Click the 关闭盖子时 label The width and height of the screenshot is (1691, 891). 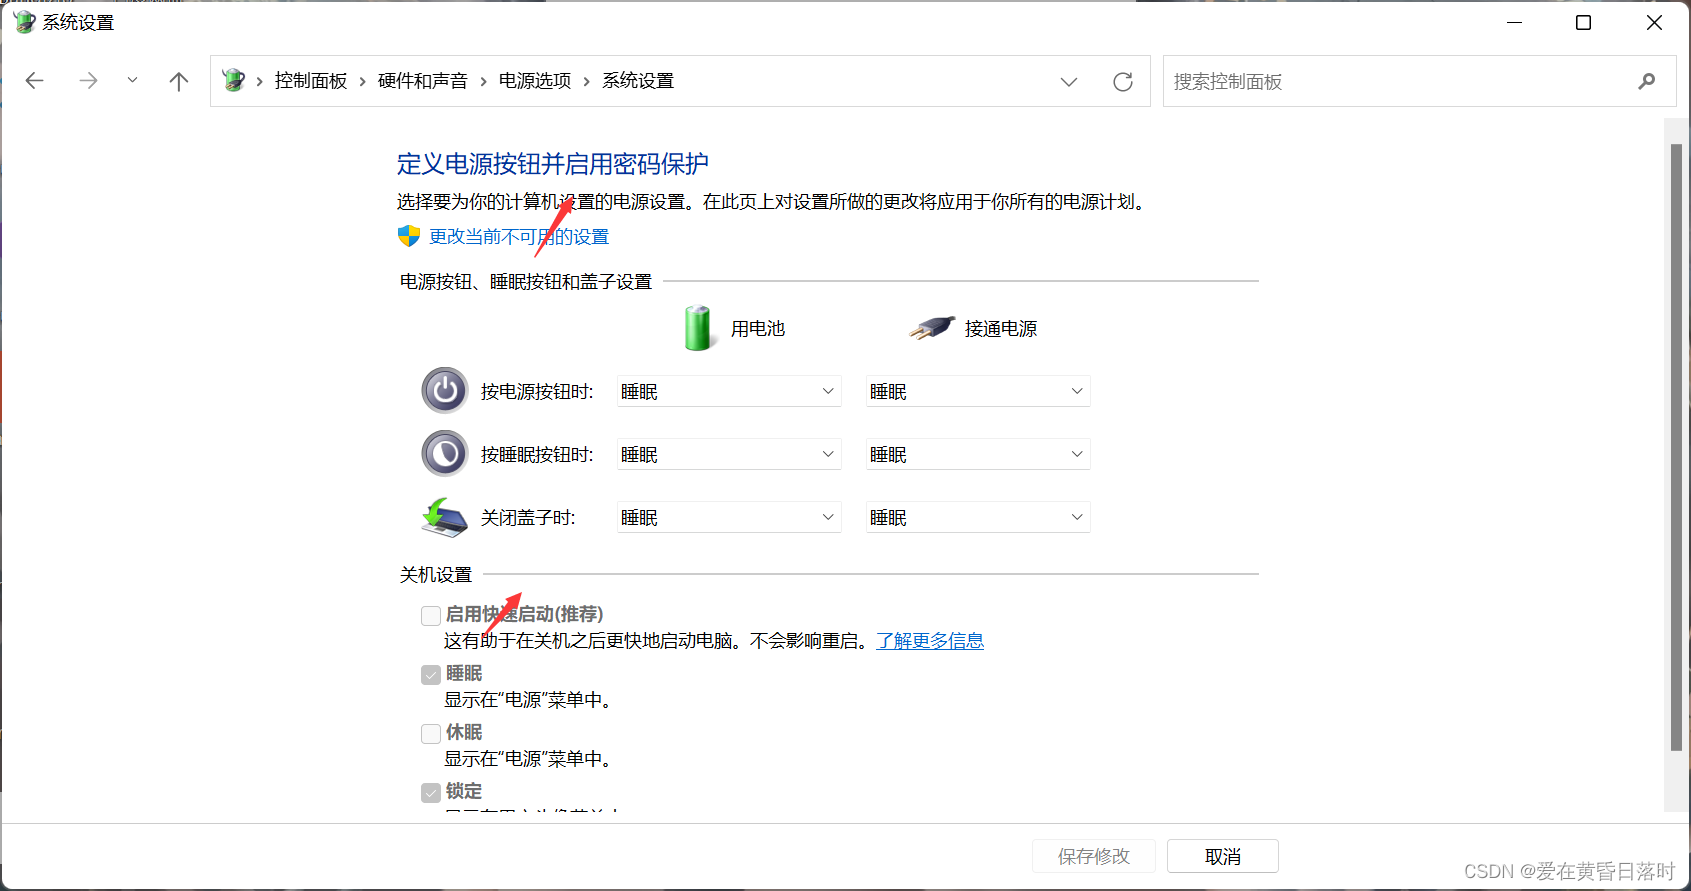[x=528, y=518]
